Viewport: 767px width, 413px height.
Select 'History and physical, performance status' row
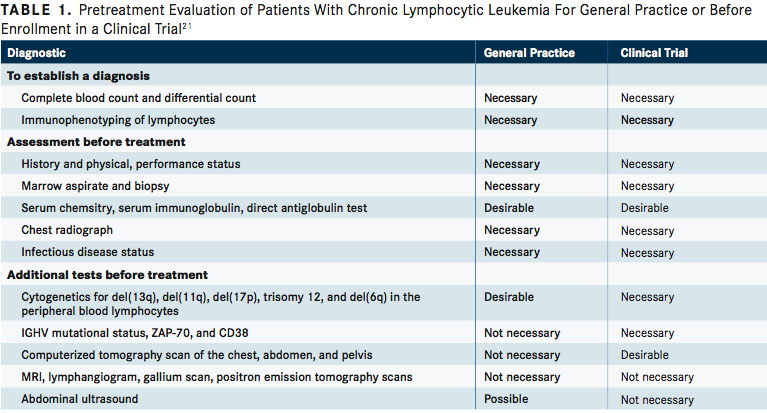pos(384,164)
